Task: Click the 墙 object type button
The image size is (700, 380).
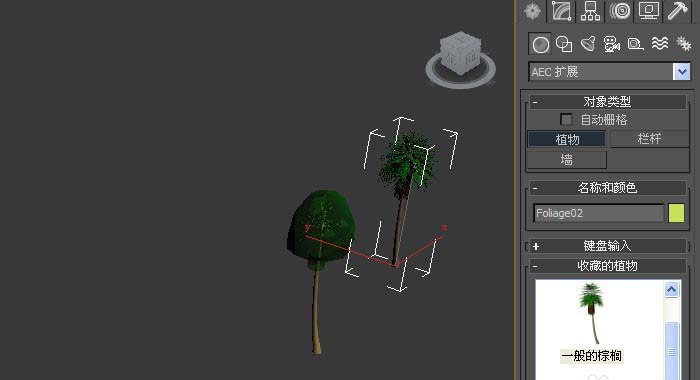Action: (567, 159)
